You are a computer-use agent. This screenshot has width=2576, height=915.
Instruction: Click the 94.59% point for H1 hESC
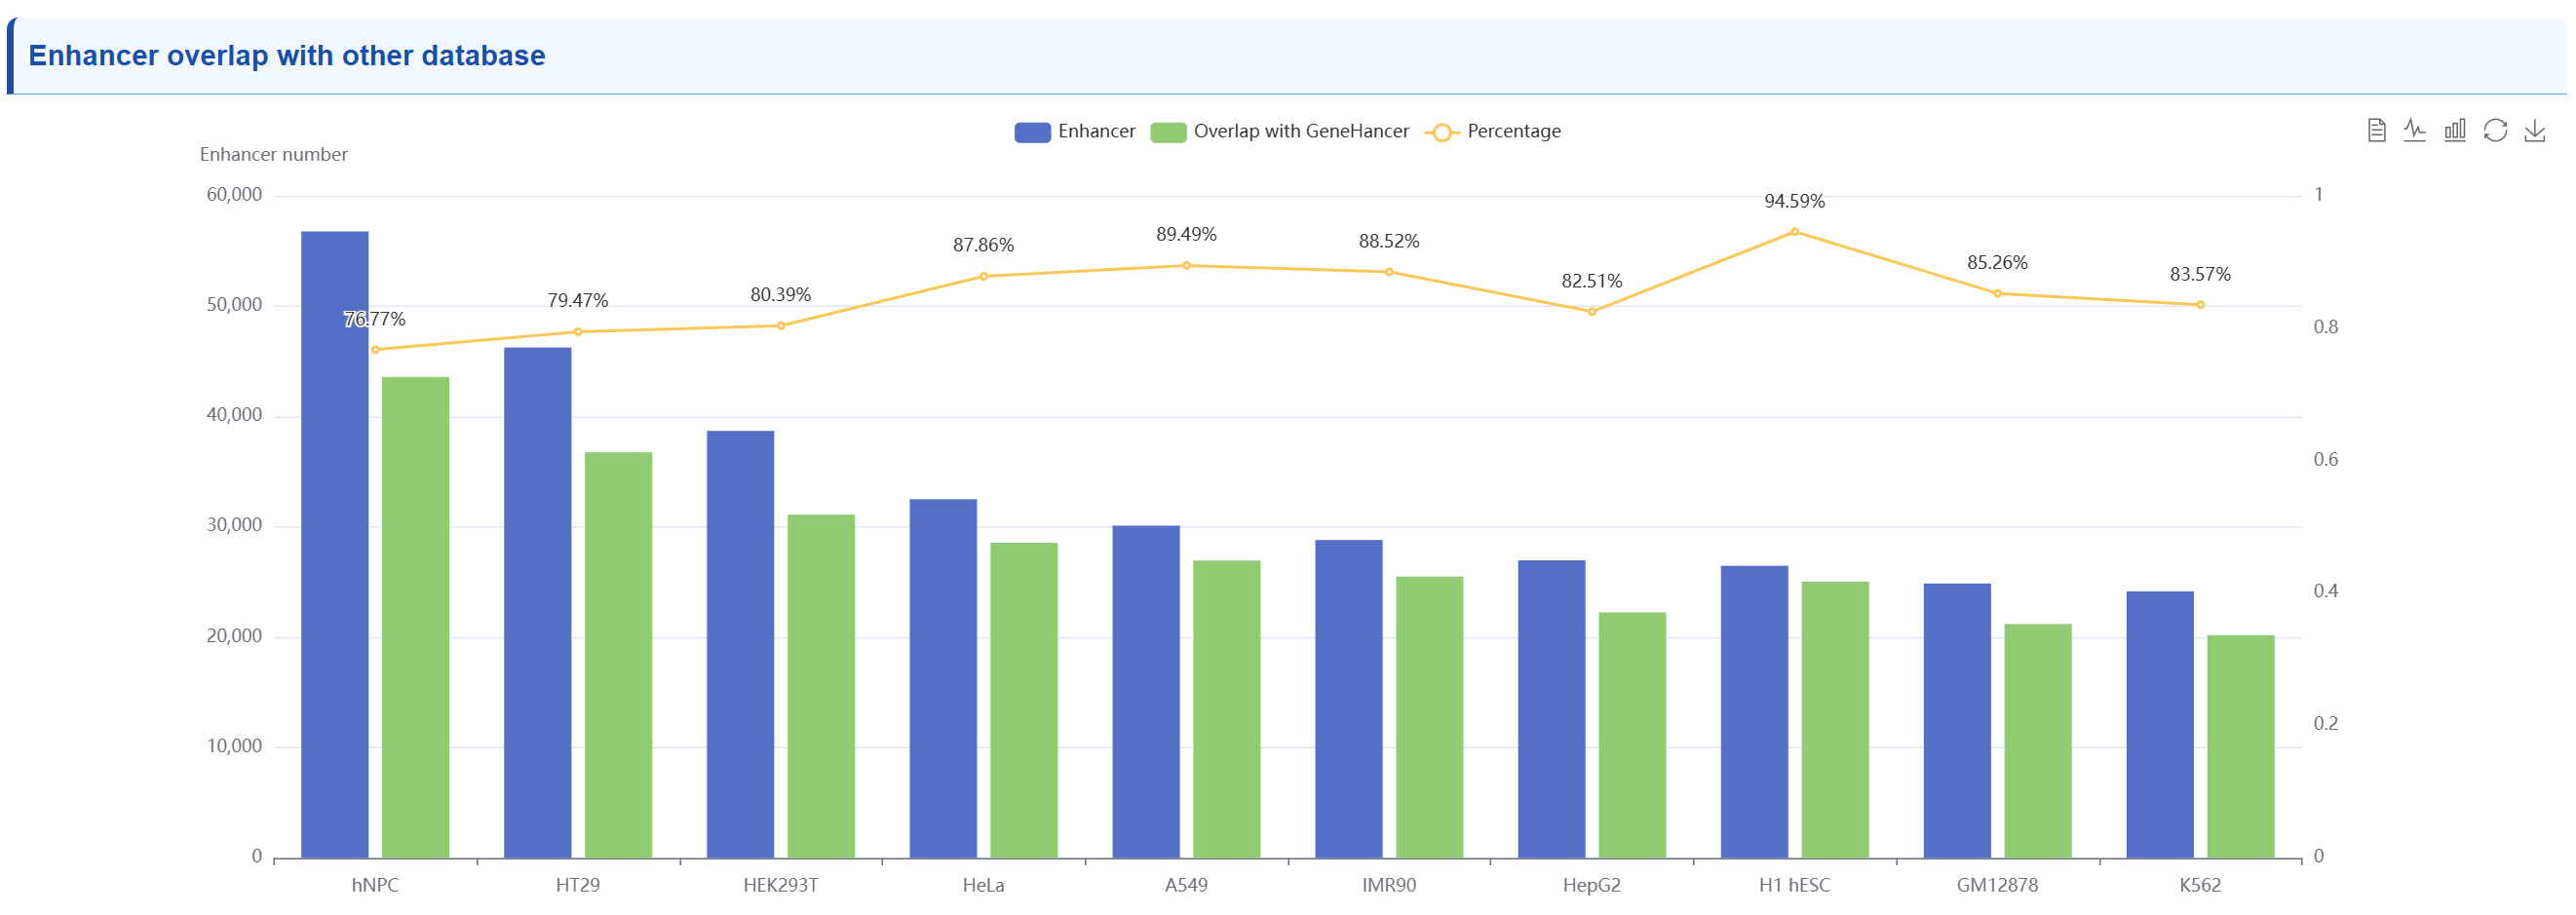(x=1795, y=232)
